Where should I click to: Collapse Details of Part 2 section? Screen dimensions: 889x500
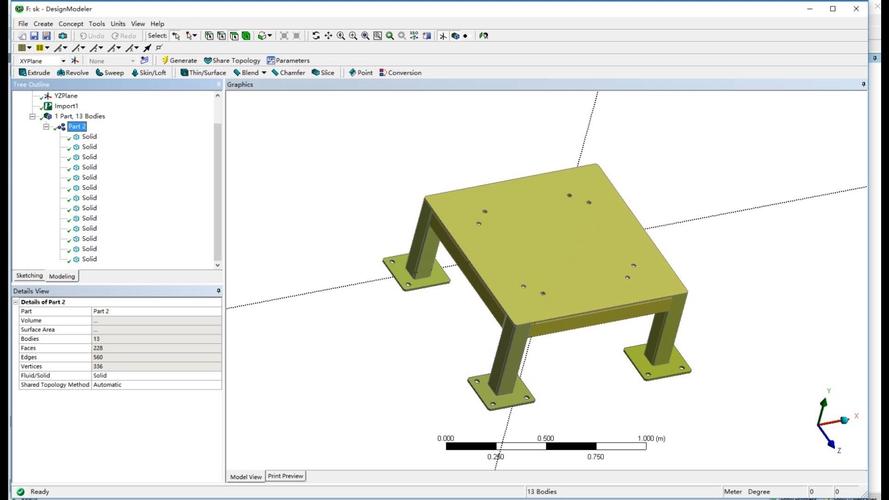click(16, 302)
